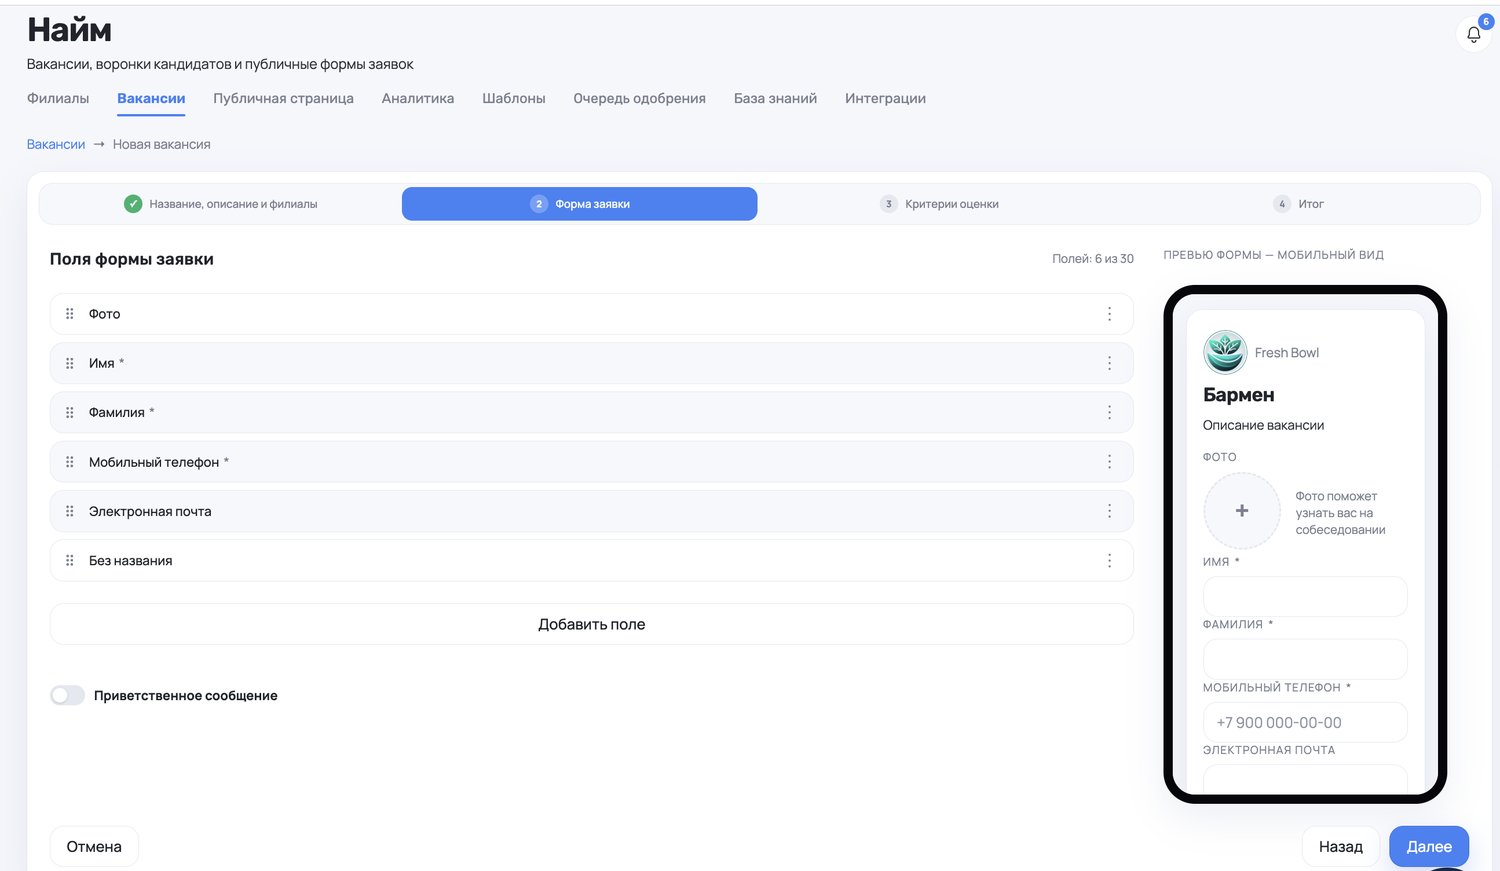Click the Электронная почта input in preview
The width and height of the screenshot is (1500, 871).
[1305, 779]
